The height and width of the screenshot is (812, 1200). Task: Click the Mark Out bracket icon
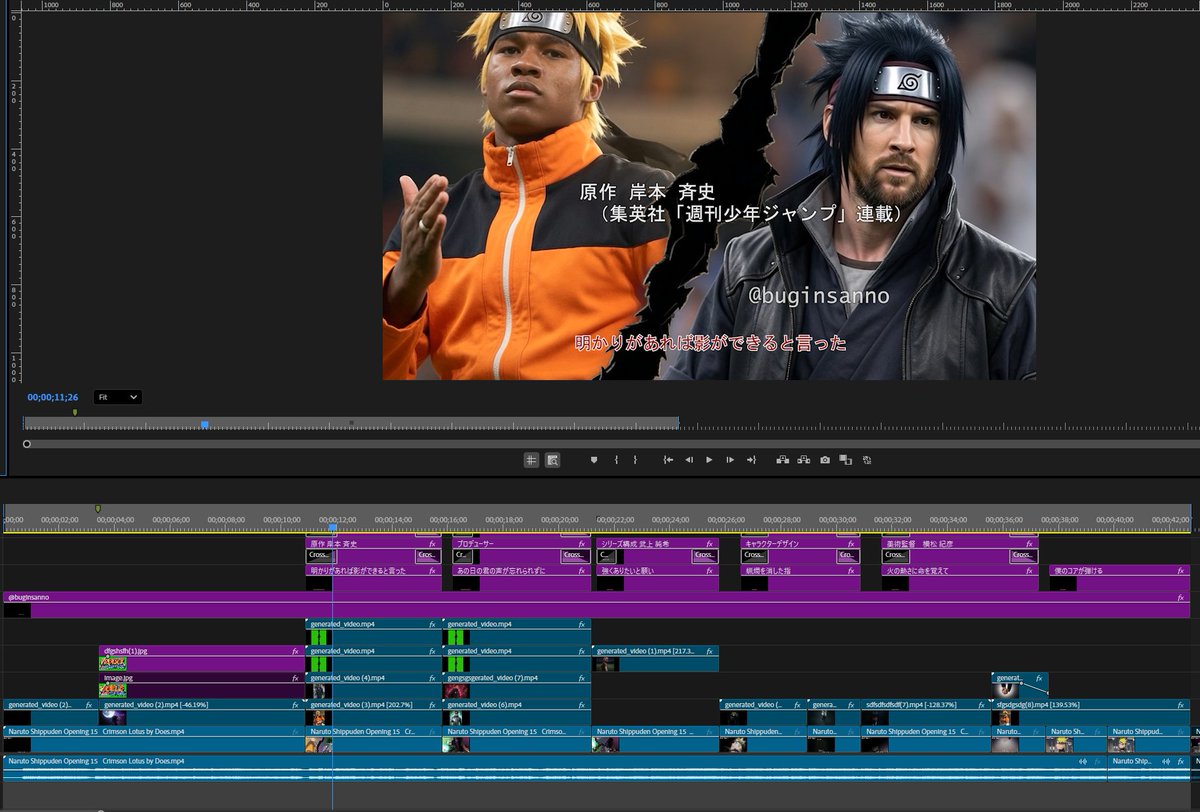(637, 460)
